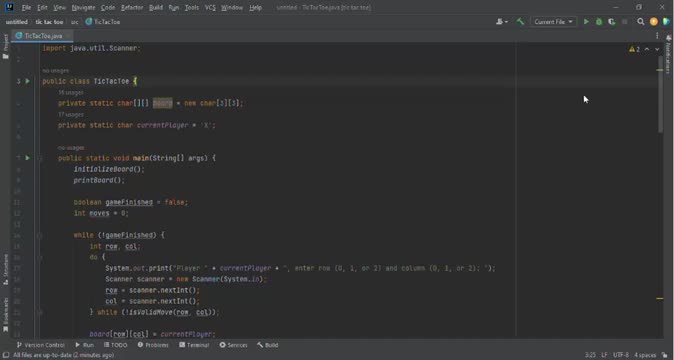Screen dimensions: 674x360
Task: Run with Coverage icon in toolbar
Action: point(612,21)
